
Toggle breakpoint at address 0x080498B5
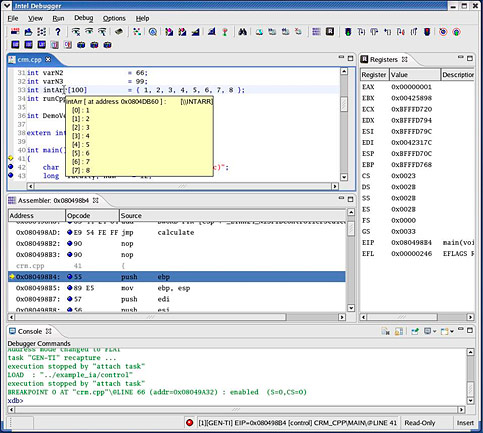coord(70,288)
